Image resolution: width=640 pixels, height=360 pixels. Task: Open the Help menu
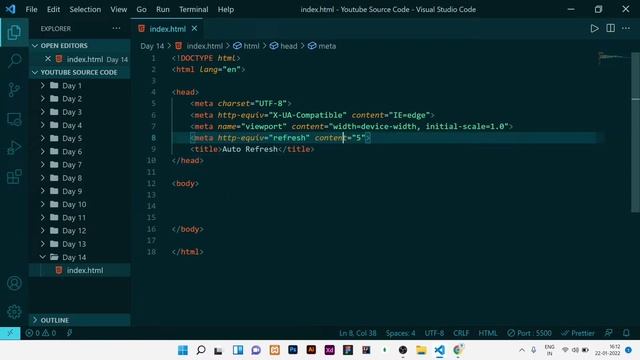coord(225,9)
